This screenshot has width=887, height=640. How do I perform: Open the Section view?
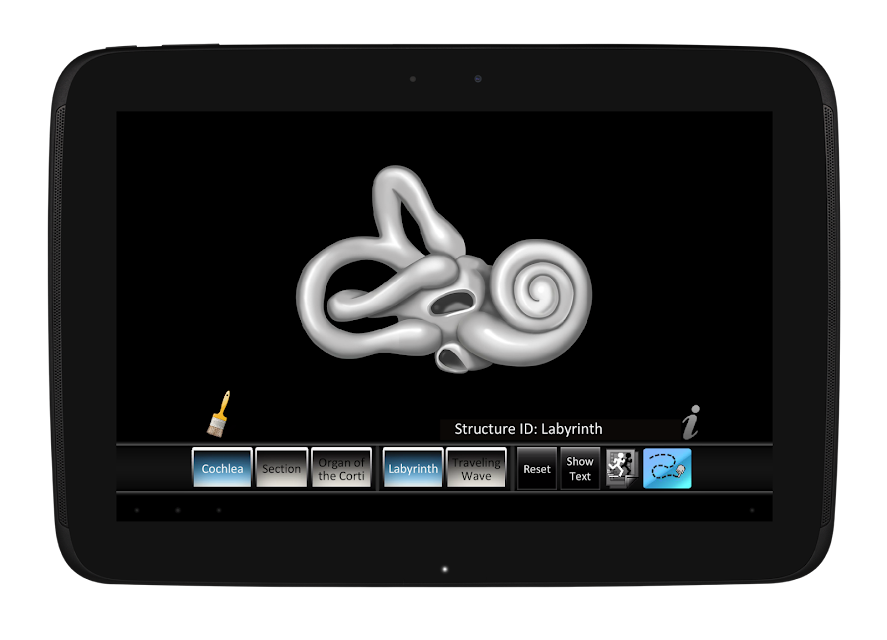(x=282, y=468)
